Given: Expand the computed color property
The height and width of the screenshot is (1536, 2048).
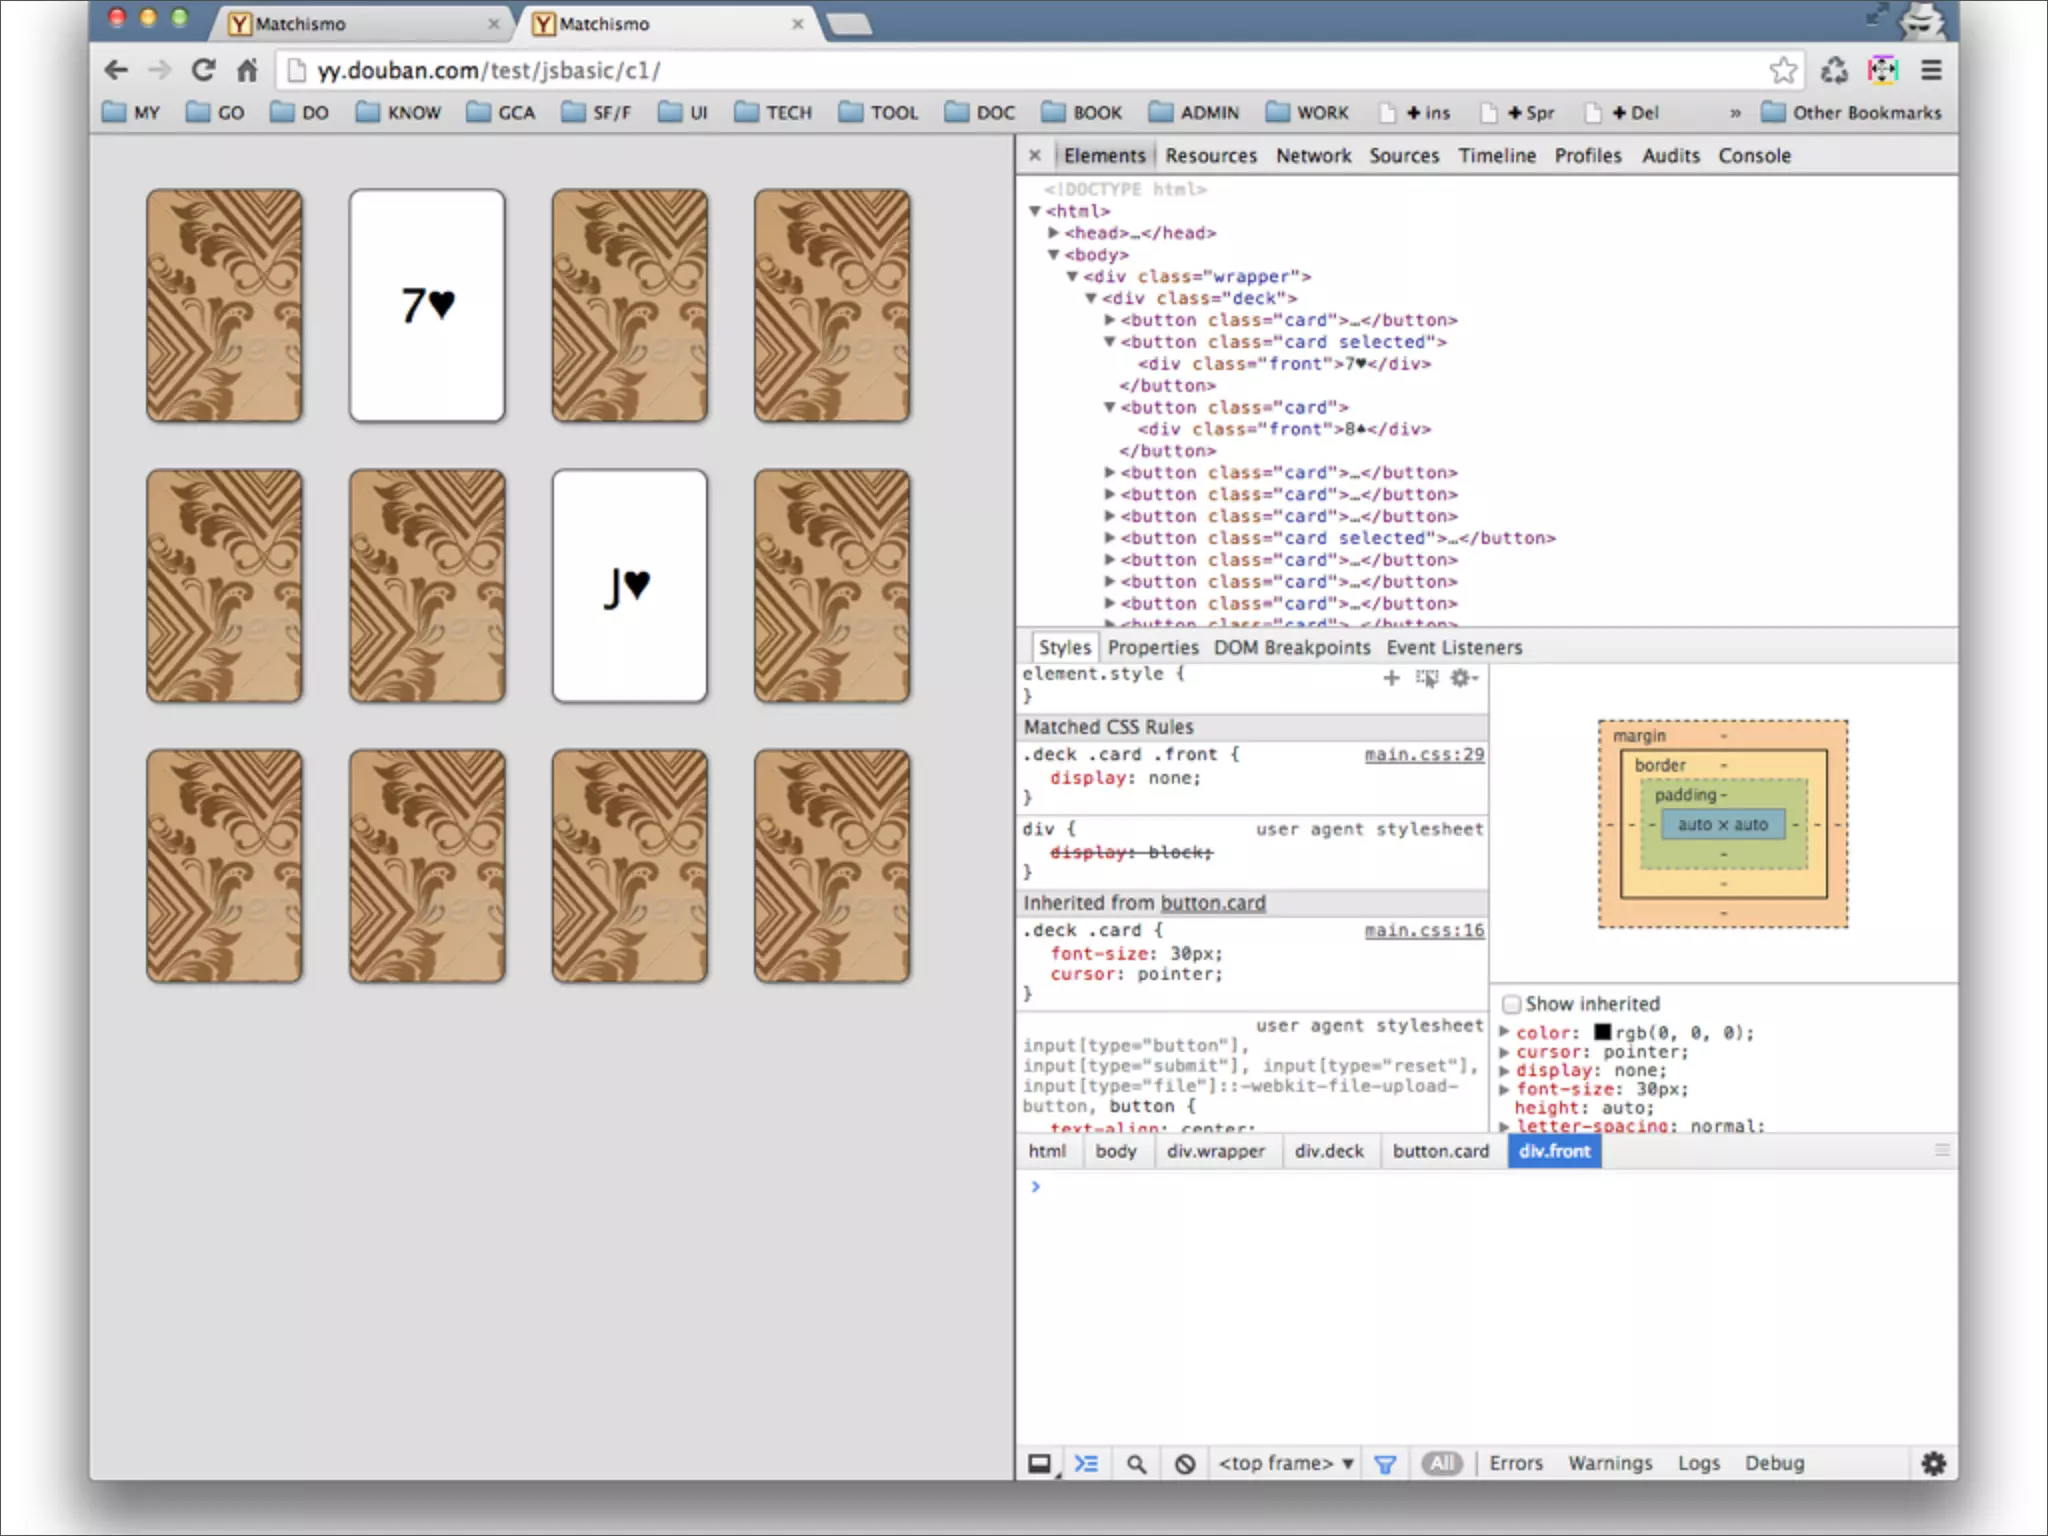Looking at the screenshot, I should pyautogui.click(x=1504, y=1032).
